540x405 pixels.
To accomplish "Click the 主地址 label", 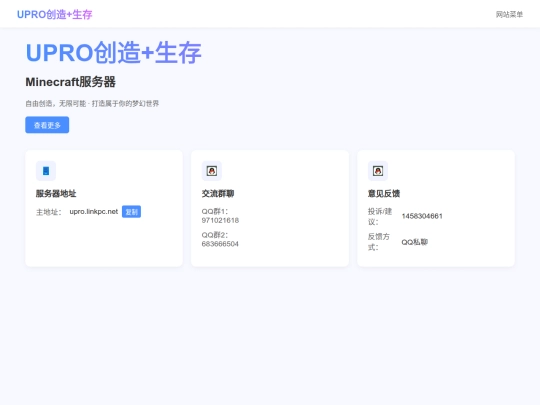I will coord(49,212).
